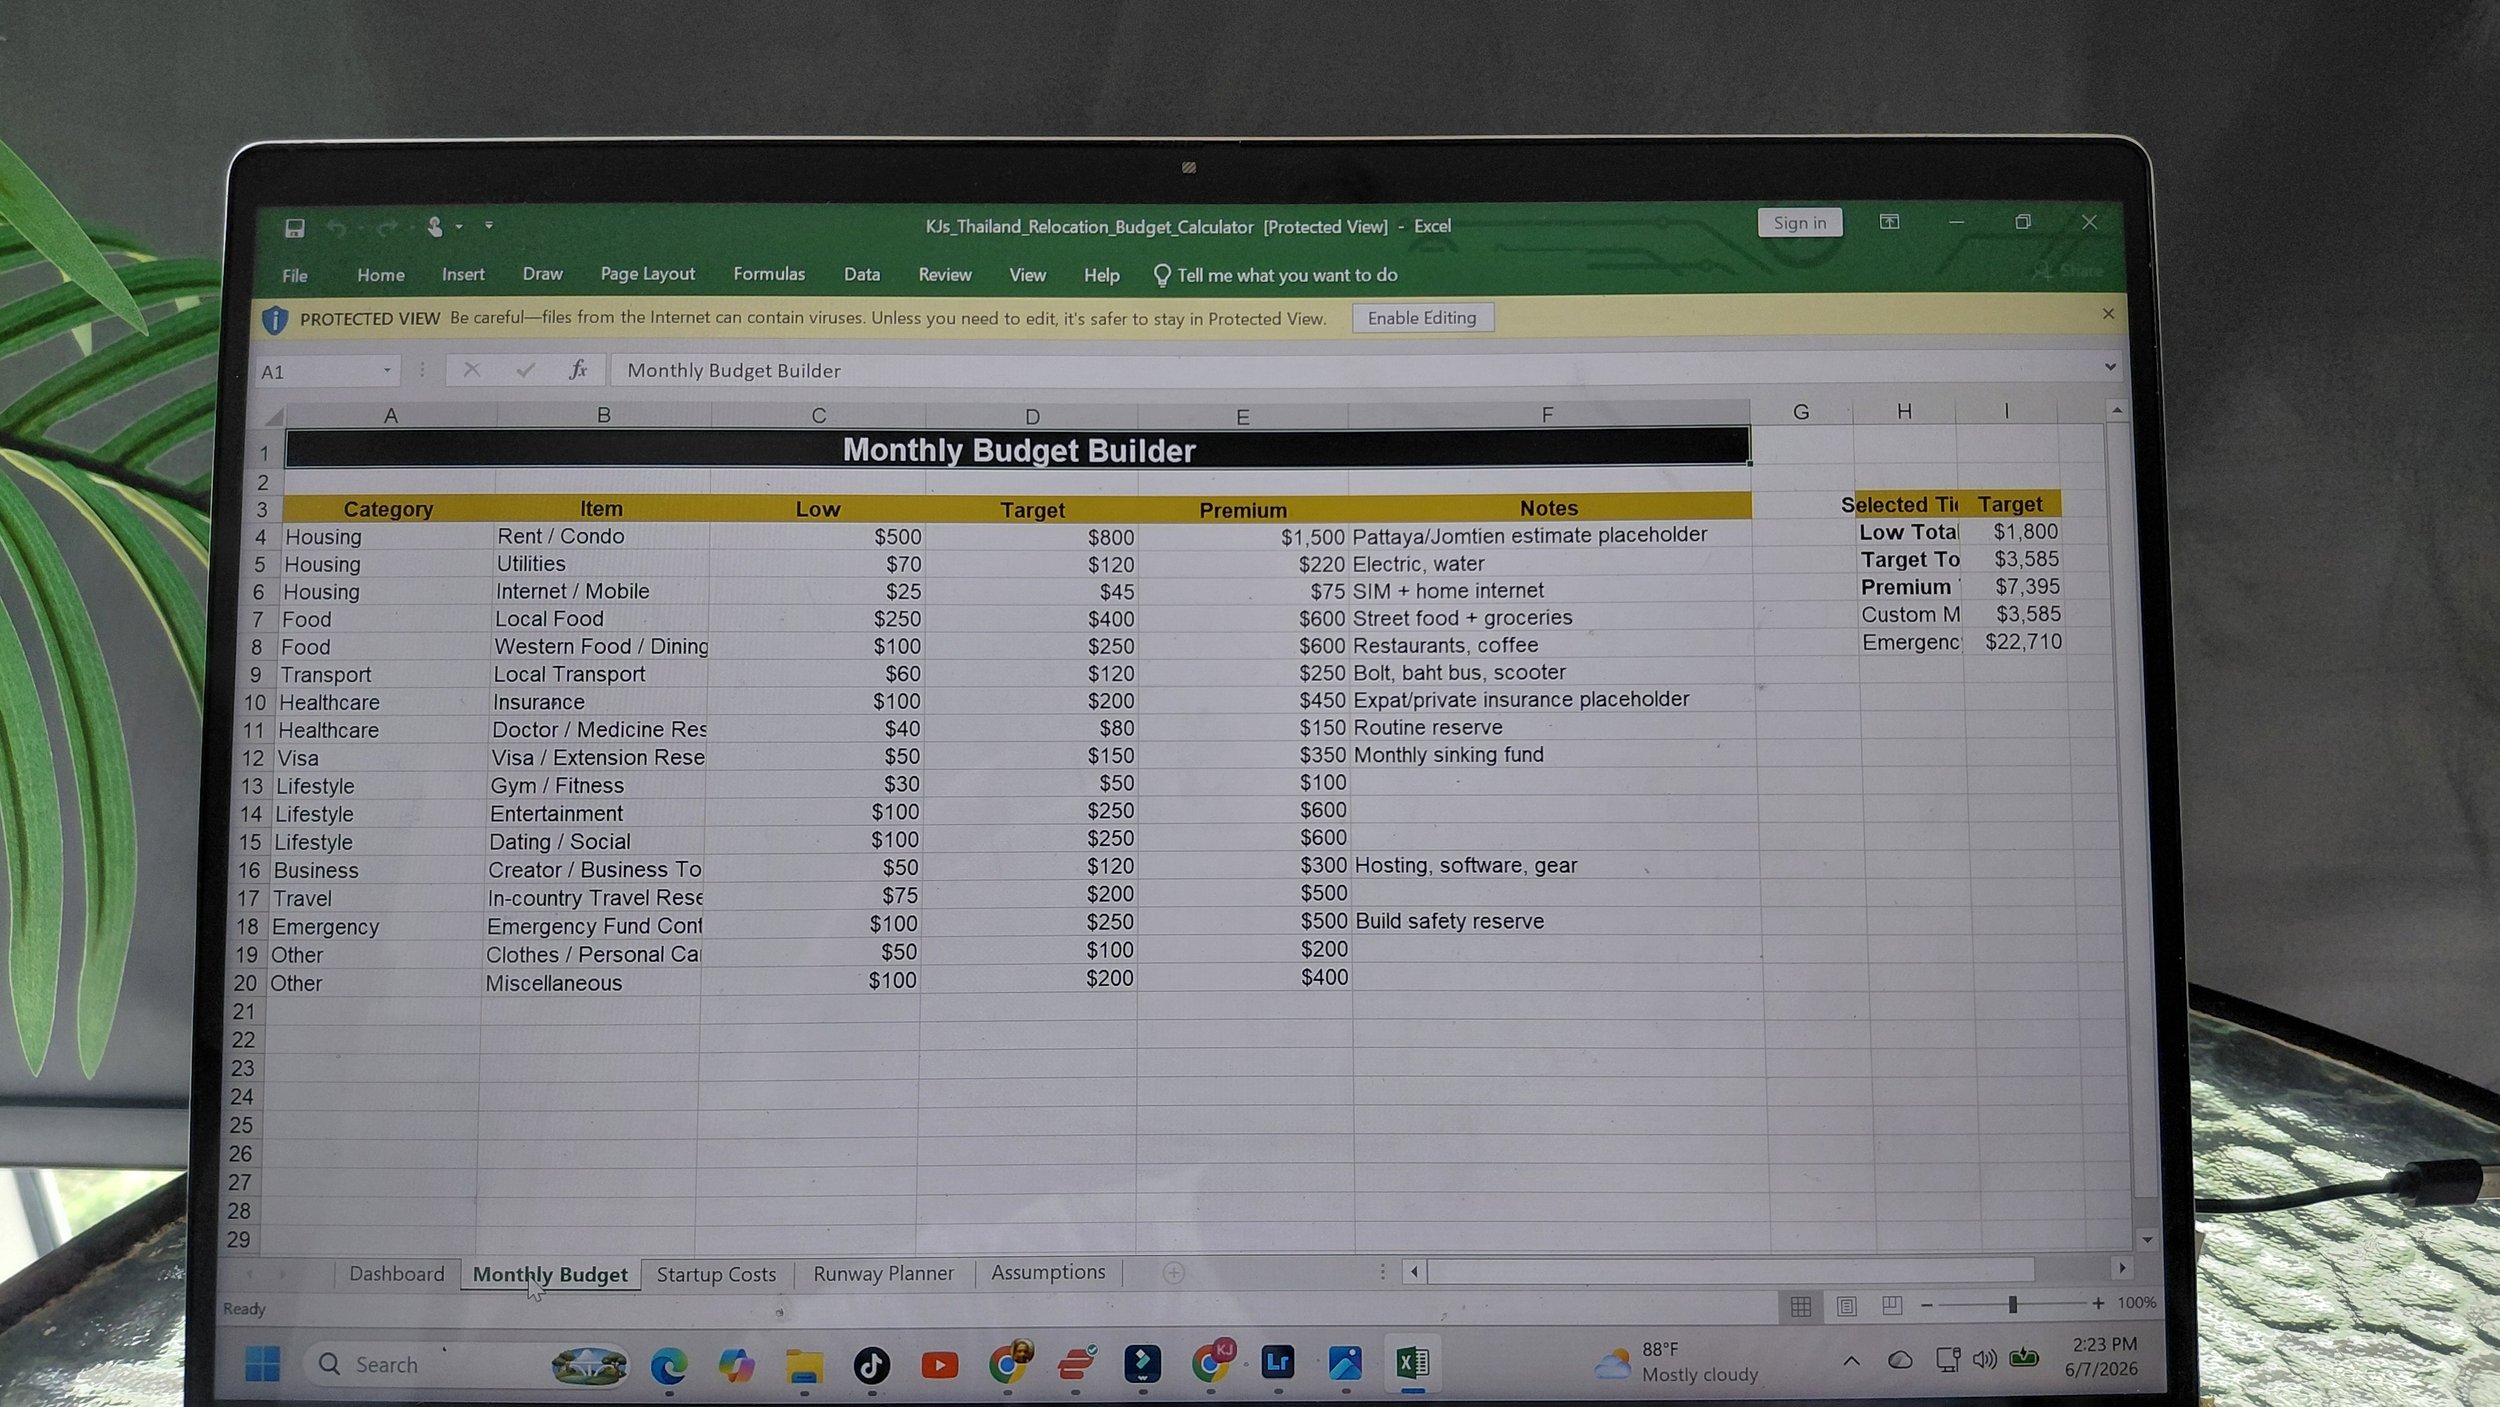Open Windows Start button
The height and width of the screenshot is (1407, 2500).
point(263,1364)
